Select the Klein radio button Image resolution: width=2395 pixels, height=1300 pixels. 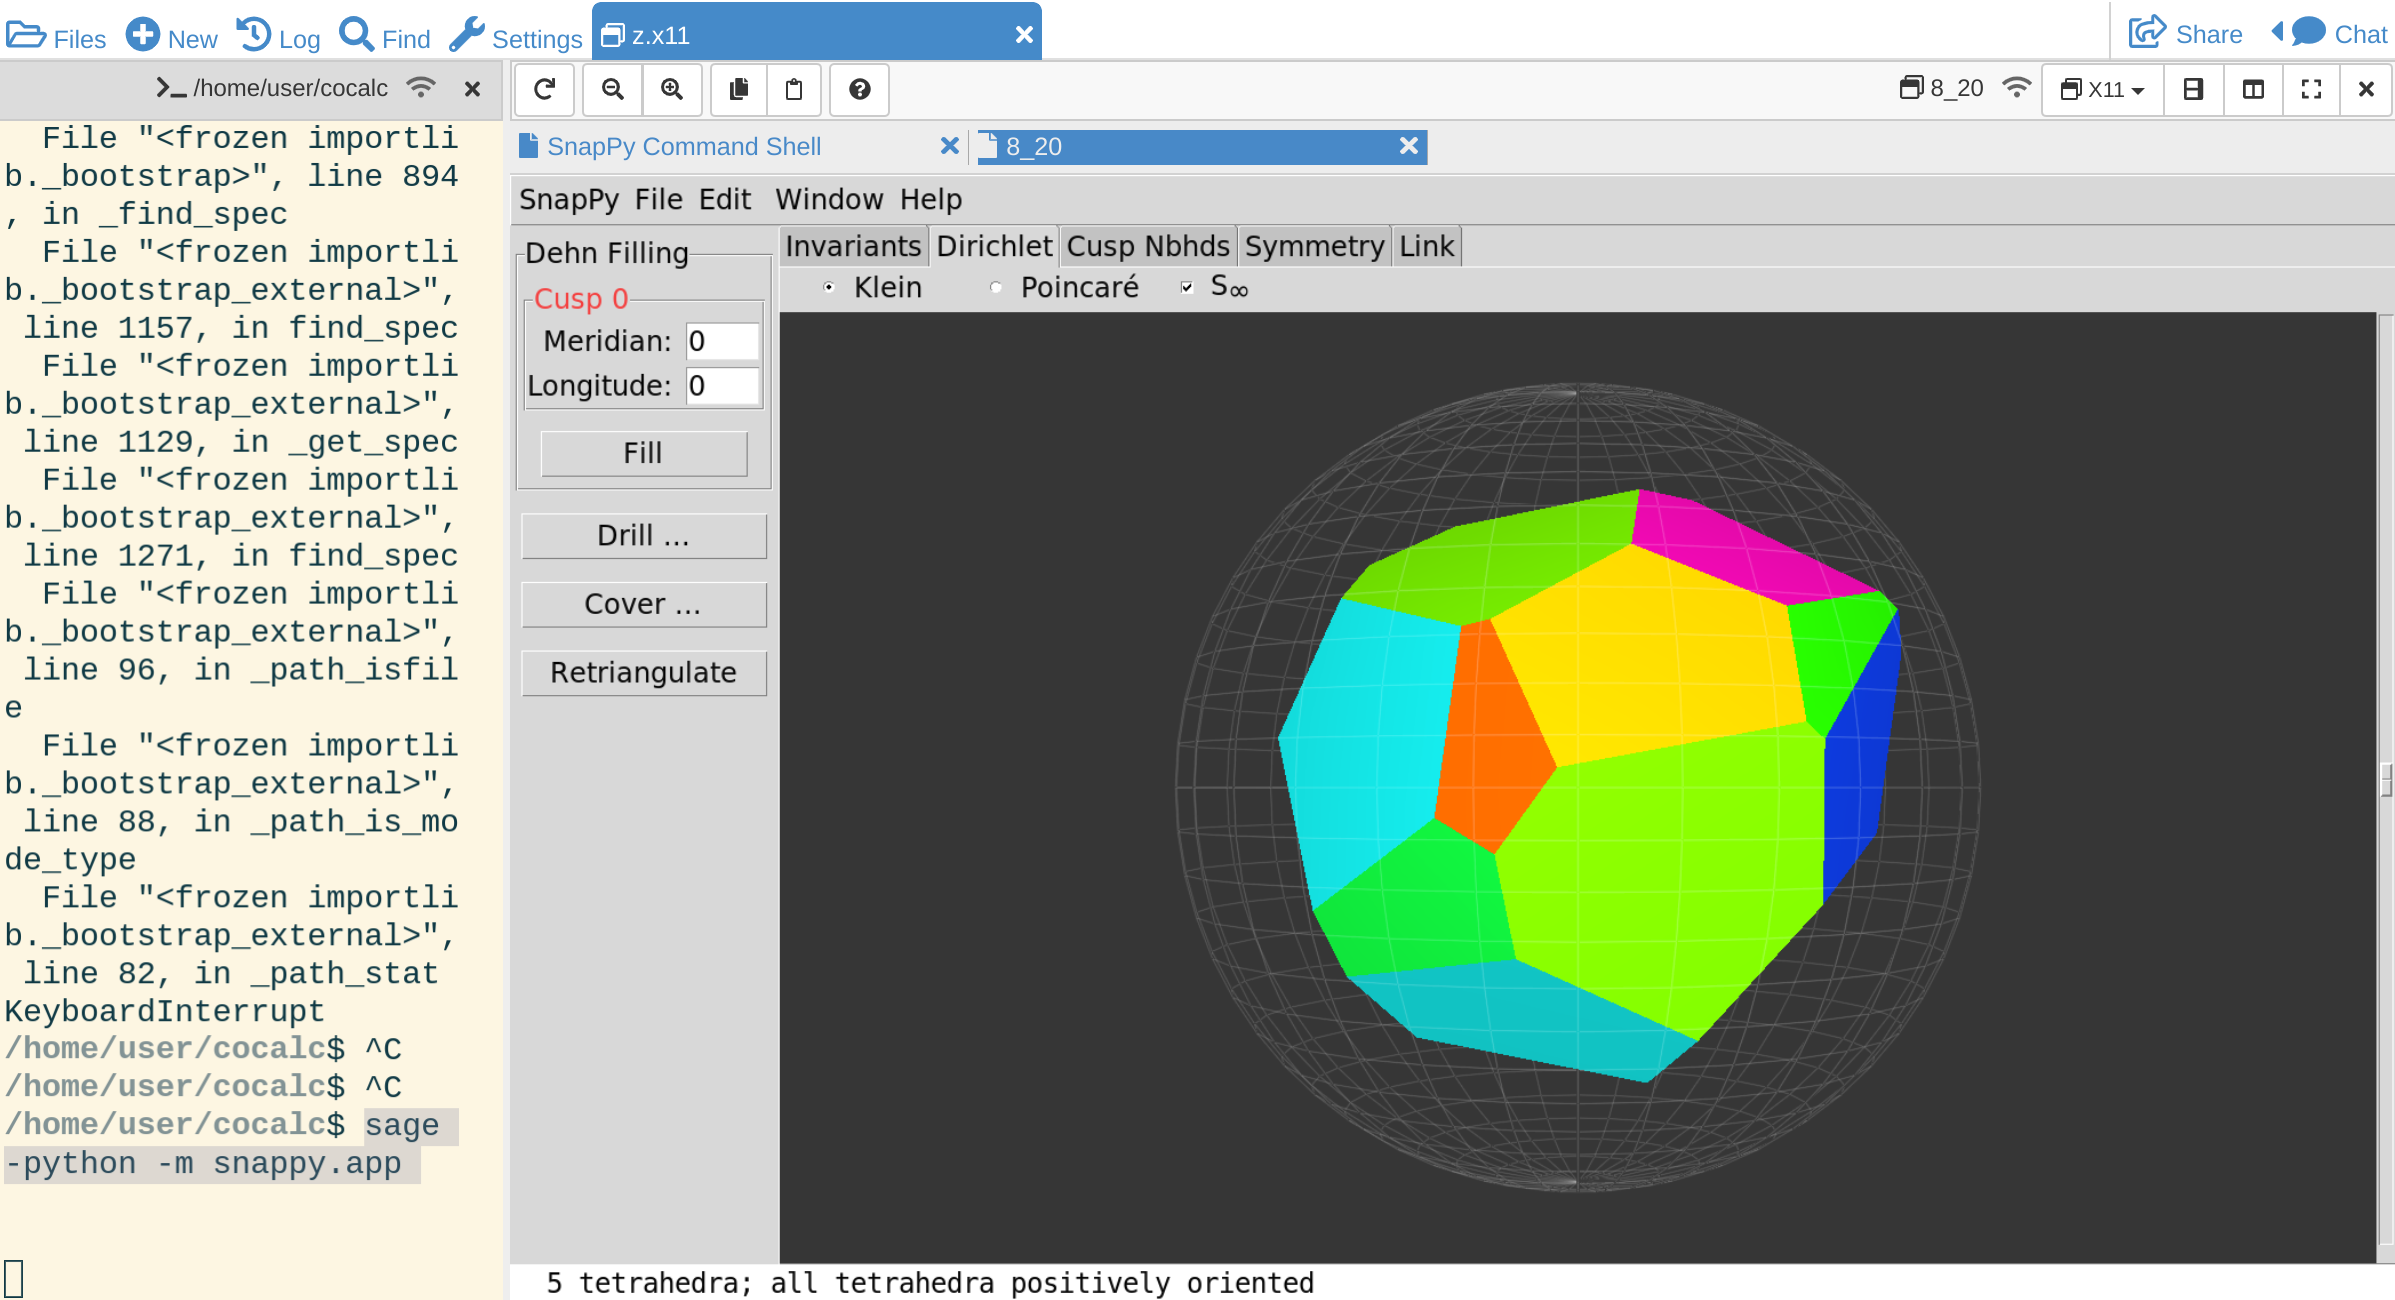click(829, 288)
